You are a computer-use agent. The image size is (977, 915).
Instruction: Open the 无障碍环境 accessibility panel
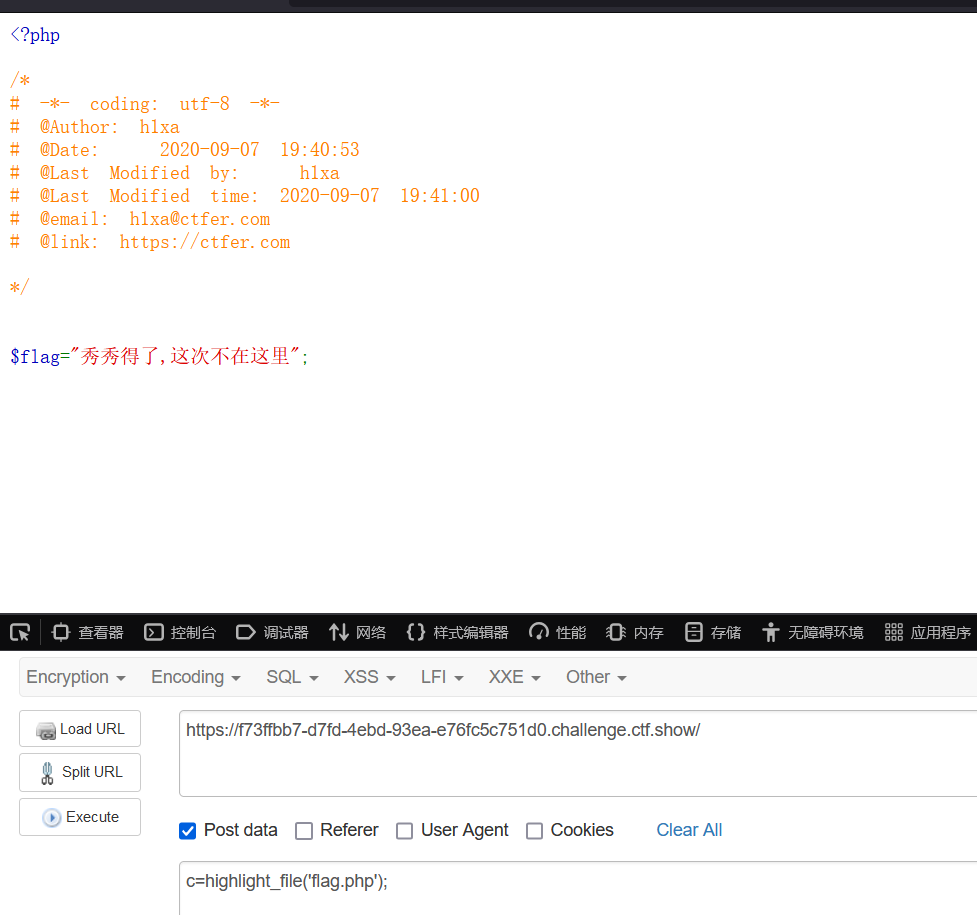[812, 632]
